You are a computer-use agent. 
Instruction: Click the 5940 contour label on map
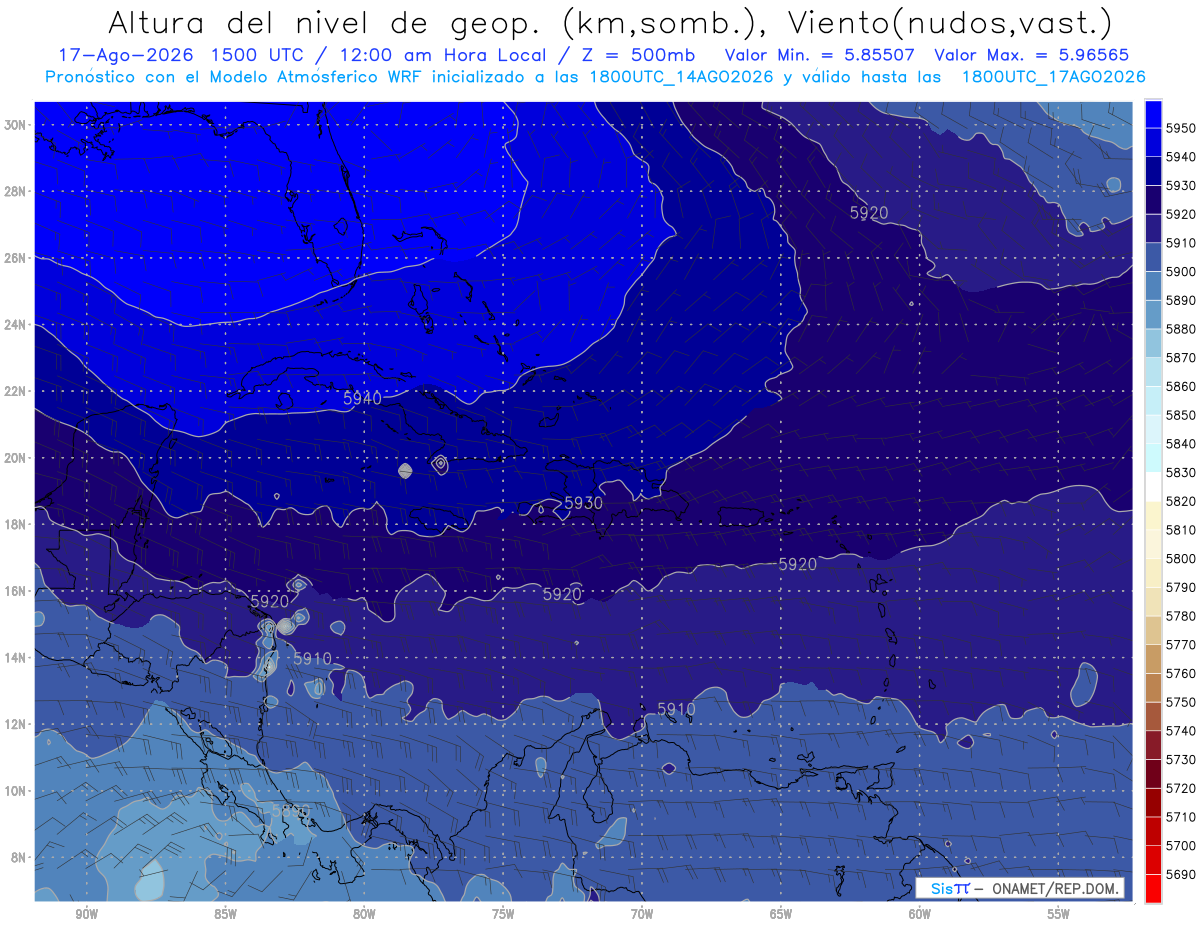[362, 398]
